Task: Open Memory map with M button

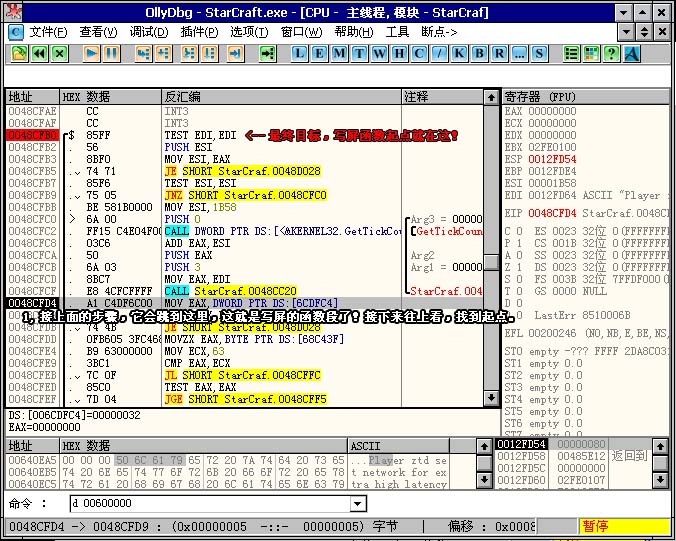Action: [339, 54]
